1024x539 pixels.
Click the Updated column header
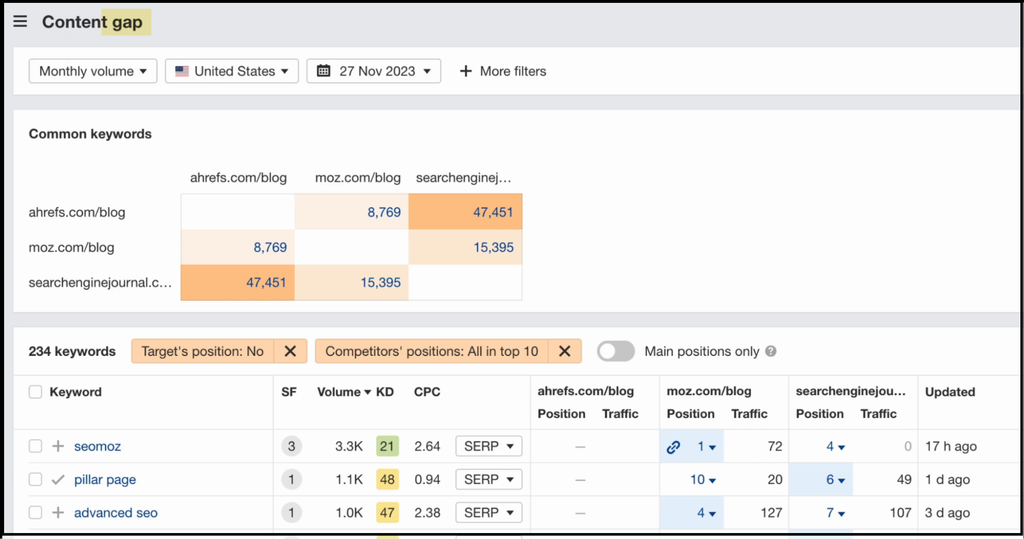pos(950,392)
